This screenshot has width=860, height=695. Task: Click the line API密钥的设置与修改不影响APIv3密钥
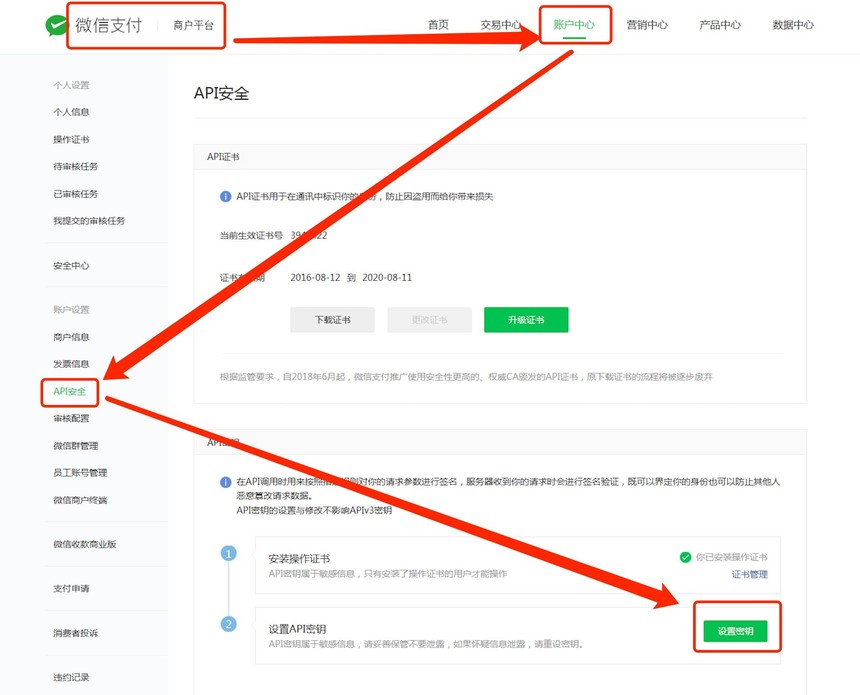coord(314,510)
